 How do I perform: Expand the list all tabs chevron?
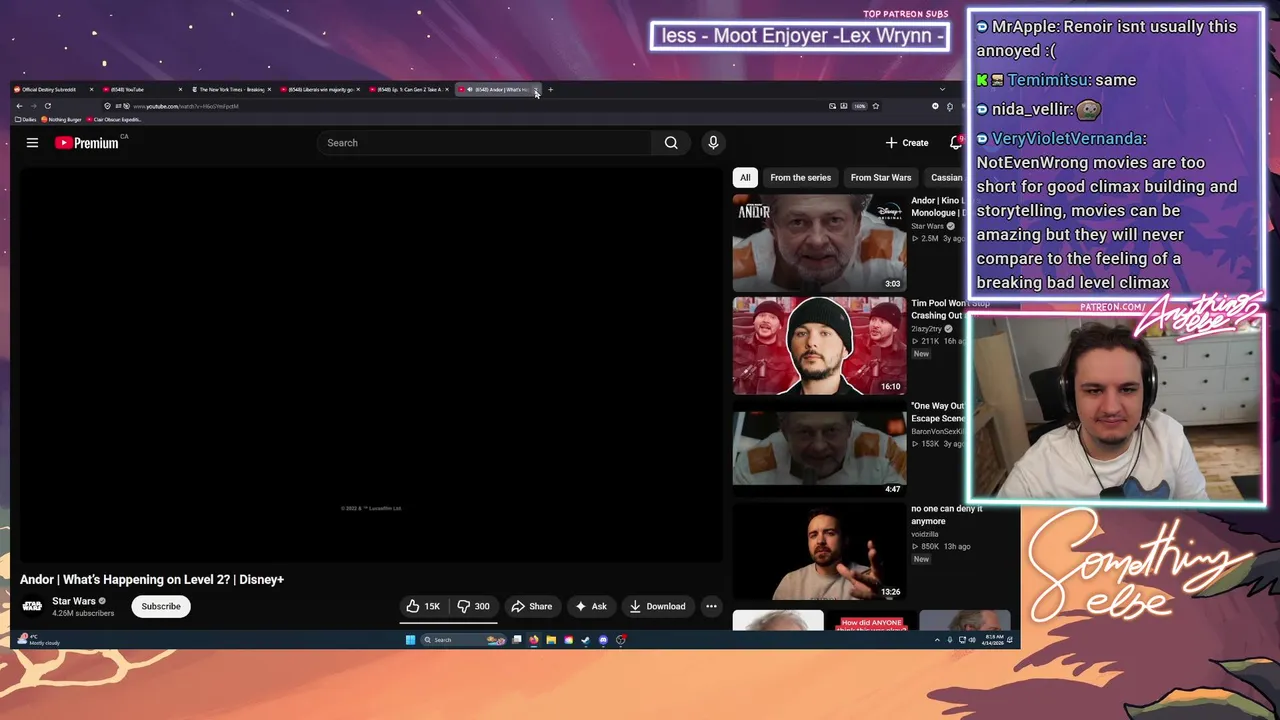[x=942, y=90]
